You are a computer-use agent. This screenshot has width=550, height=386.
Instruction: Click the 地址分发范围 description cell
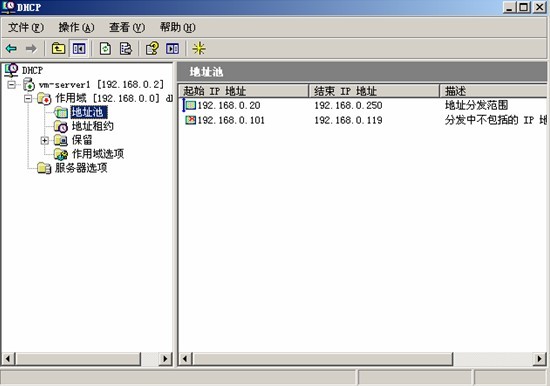pyautogui.click(x=476, y=105)
